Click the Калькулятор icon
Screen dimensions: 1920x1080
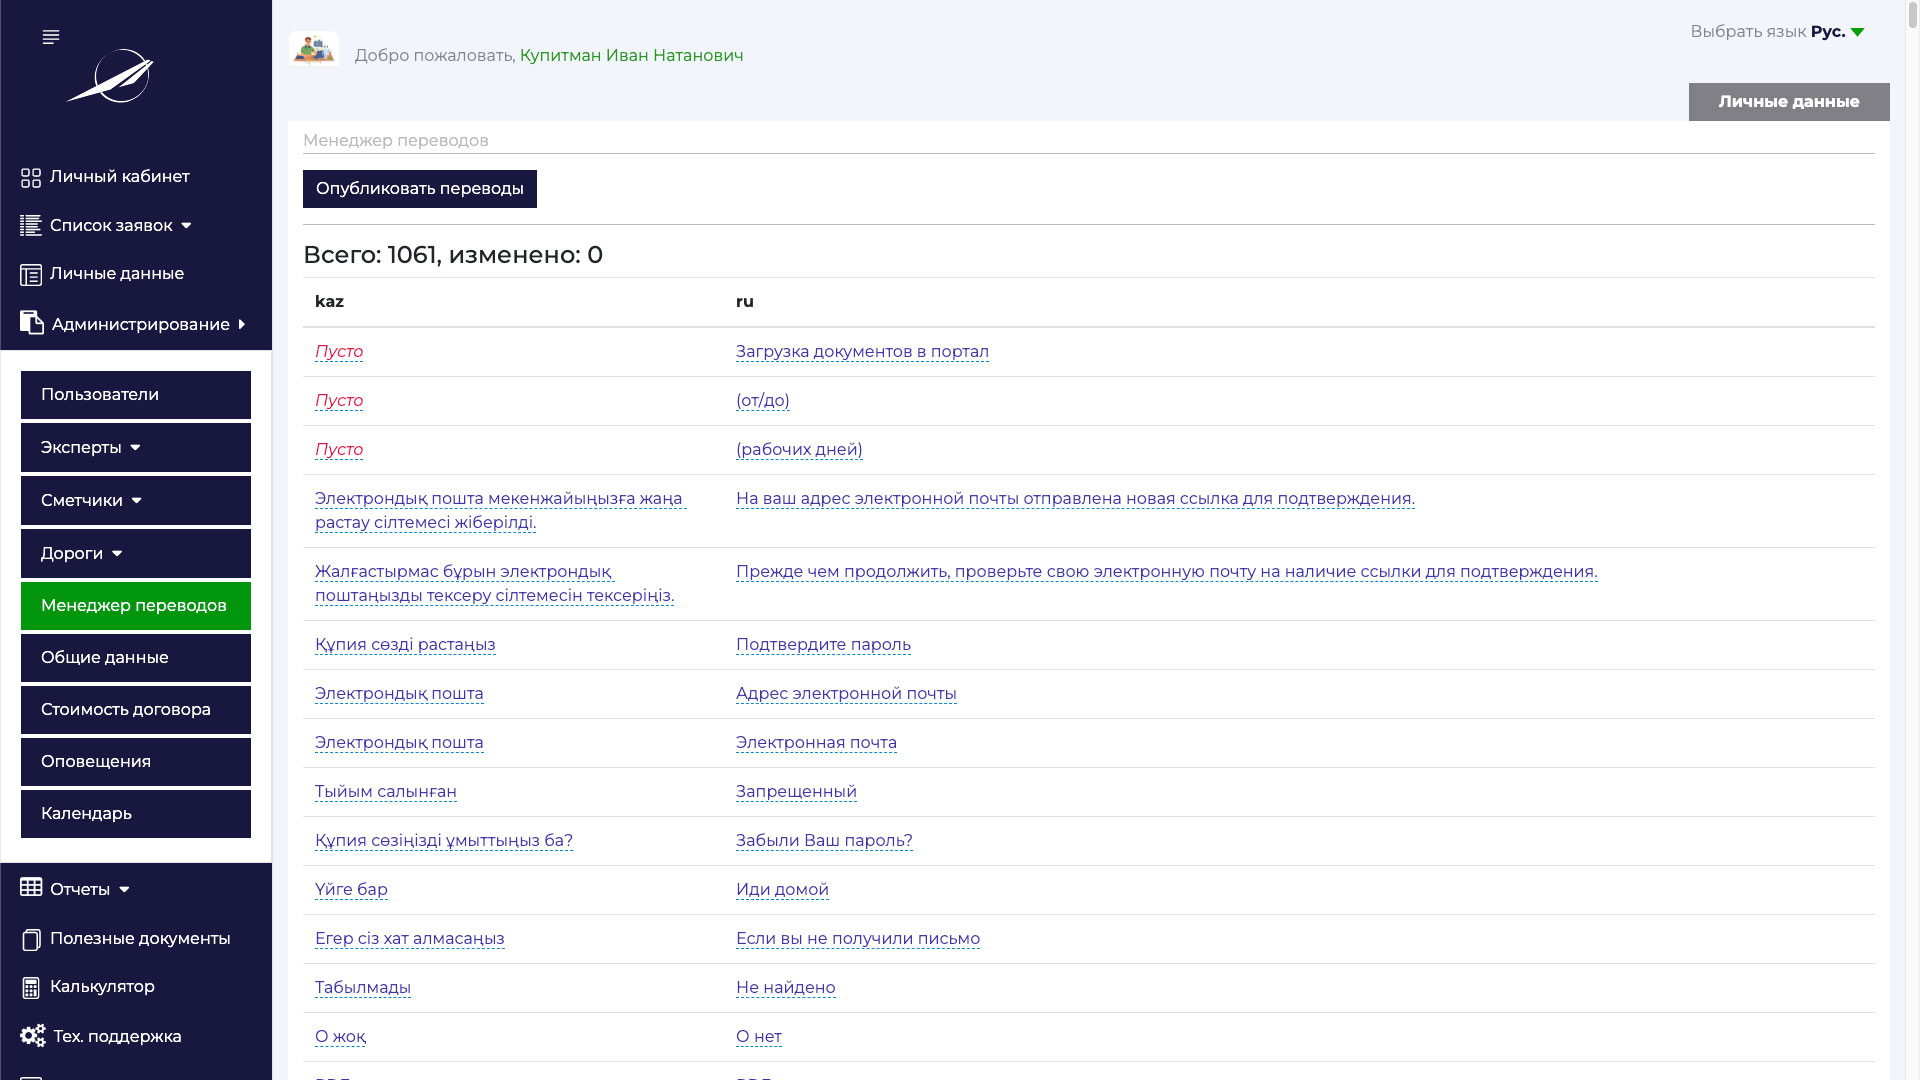31,987
